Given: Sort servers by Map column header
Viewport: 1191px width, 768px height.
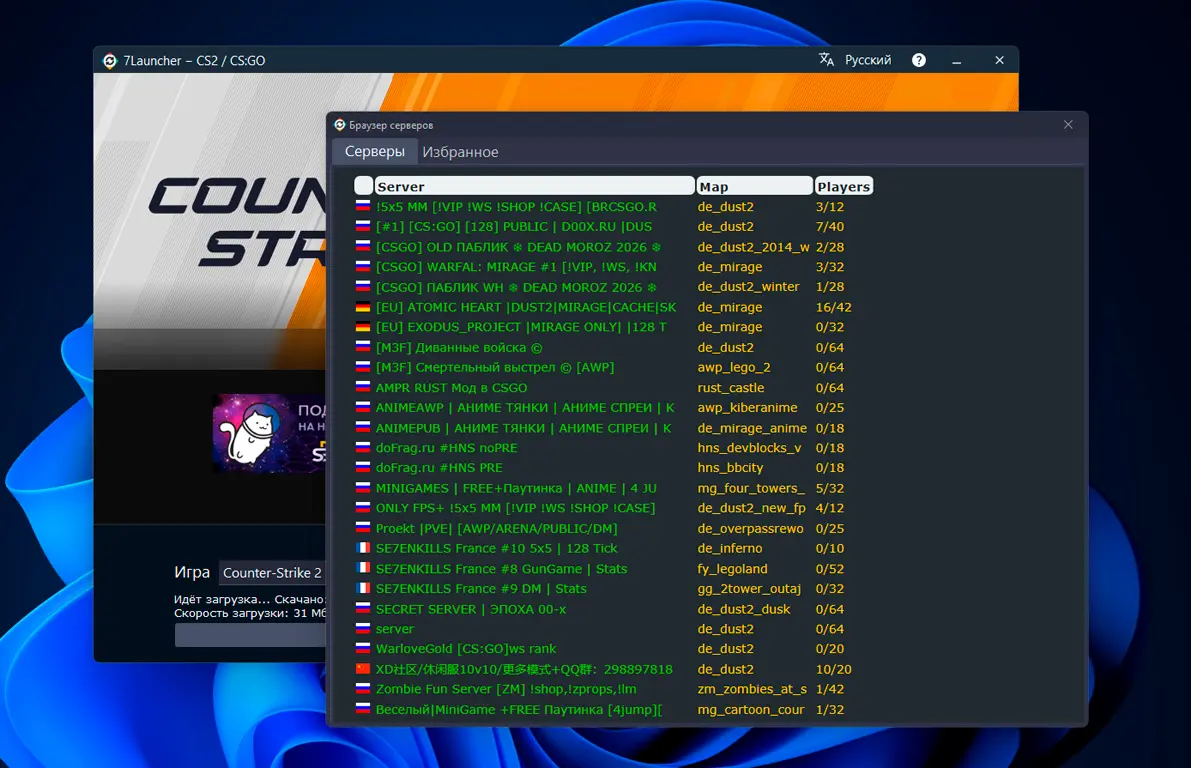Looking at the screenshot, I should pyautogui.click(x=754, y=186).
